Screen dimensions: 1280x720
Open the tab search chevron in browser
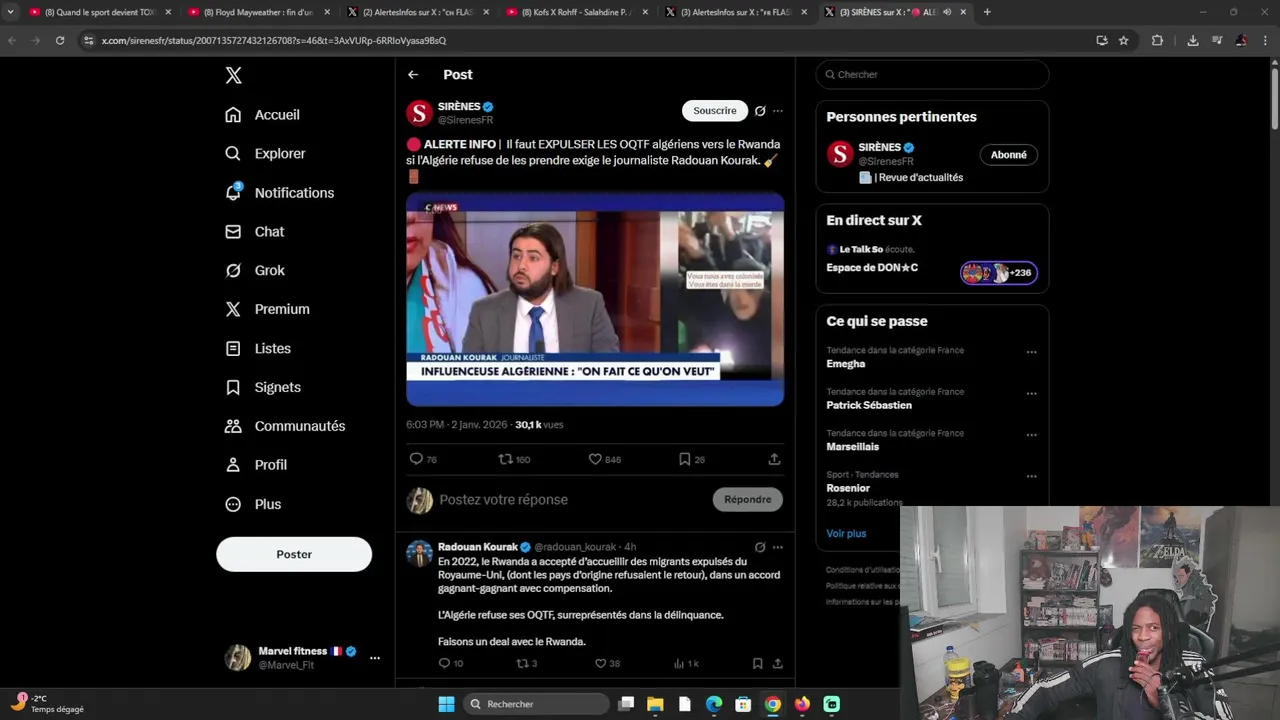point(10,12)
